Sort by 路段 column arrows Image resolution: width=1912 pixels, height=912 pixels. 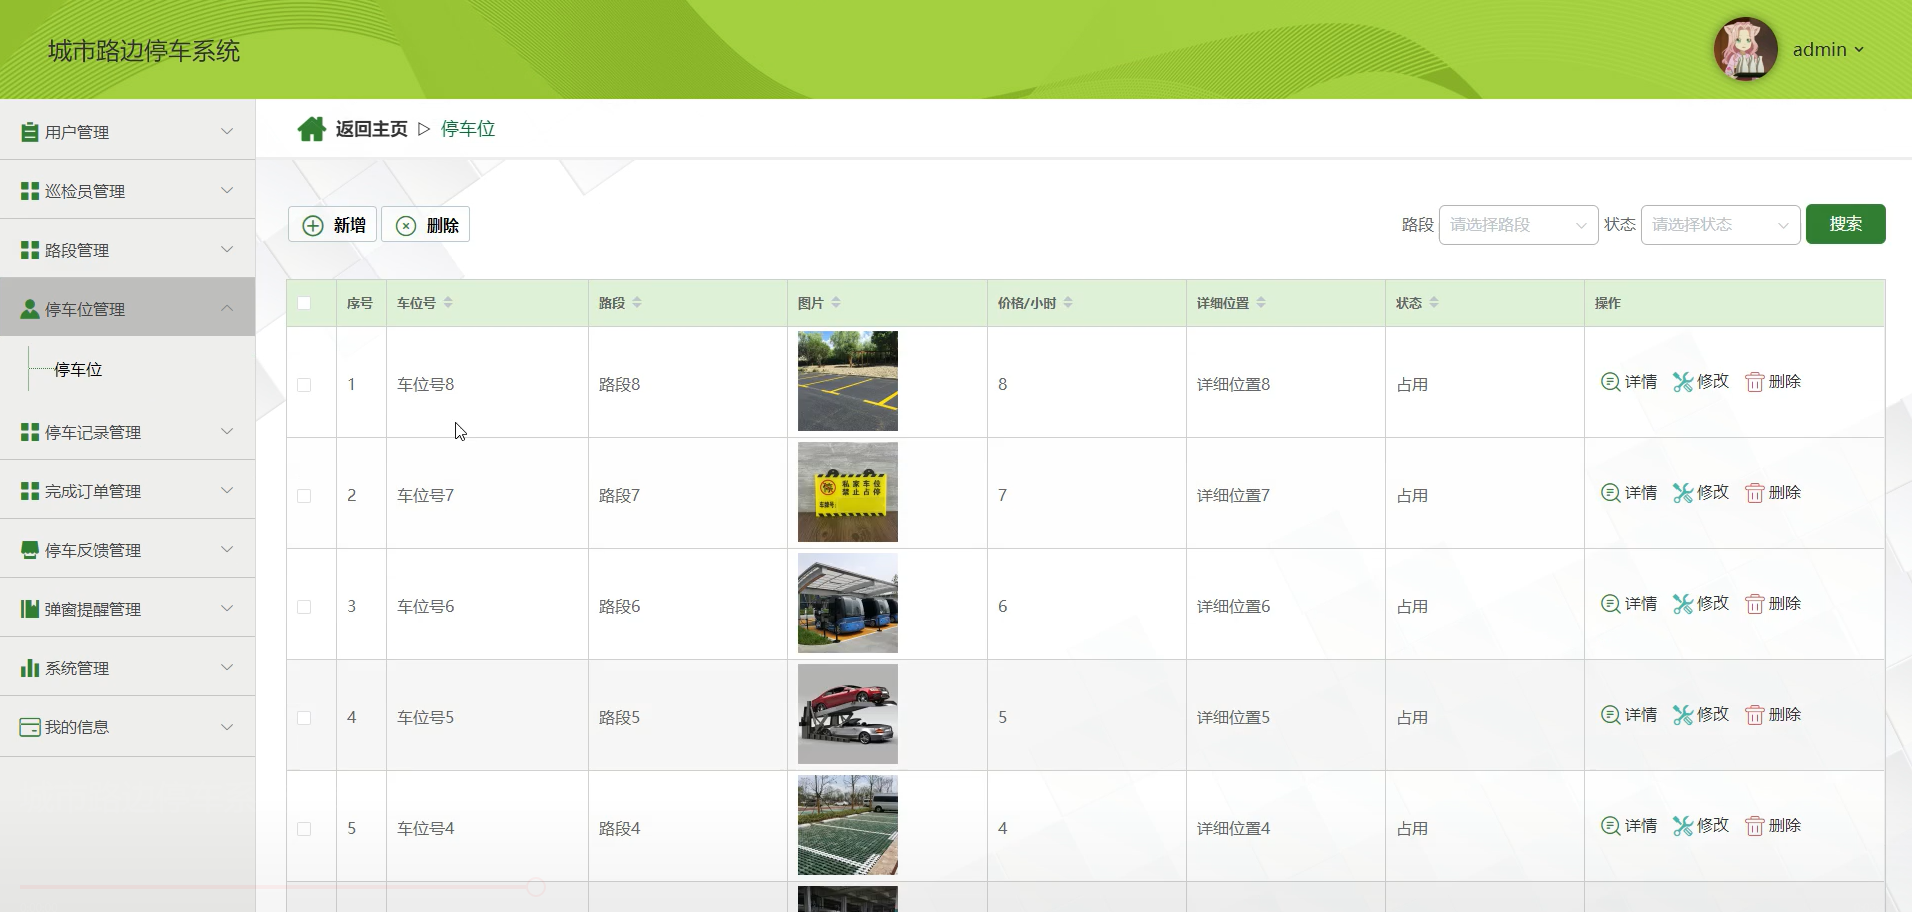pos(637,303)
